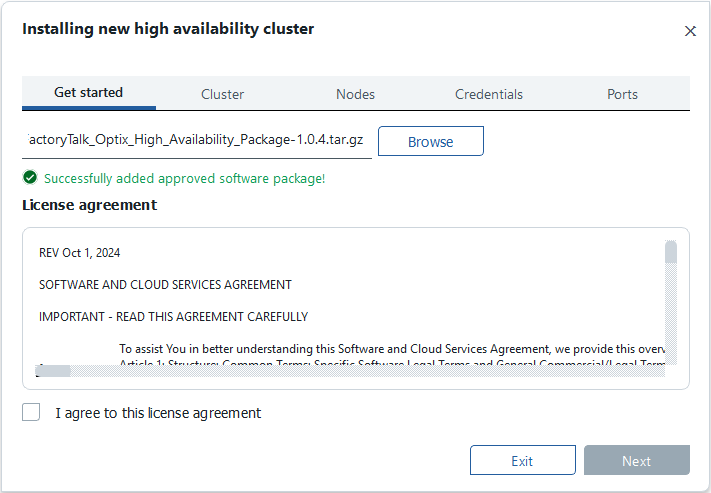This screenshot has width=711, height=493.
Task: Click Browse to choose a package
Action: coord(431,142)
